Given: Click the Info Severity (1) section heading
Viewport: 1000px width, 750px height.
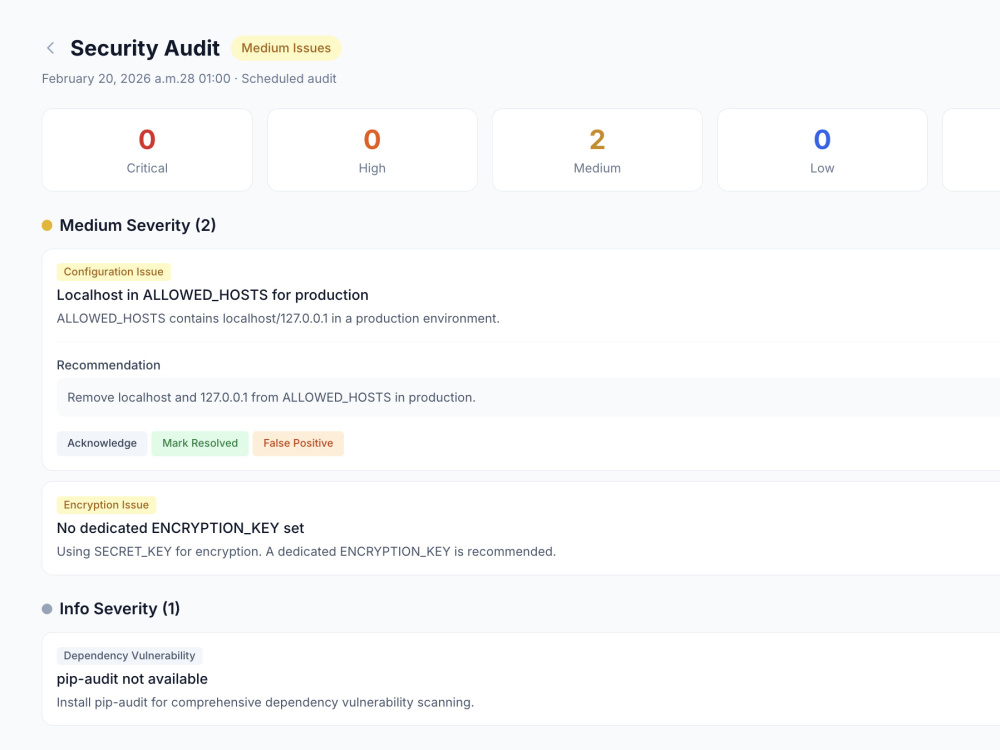Looking at the screenshot, I should pos(119,608).
